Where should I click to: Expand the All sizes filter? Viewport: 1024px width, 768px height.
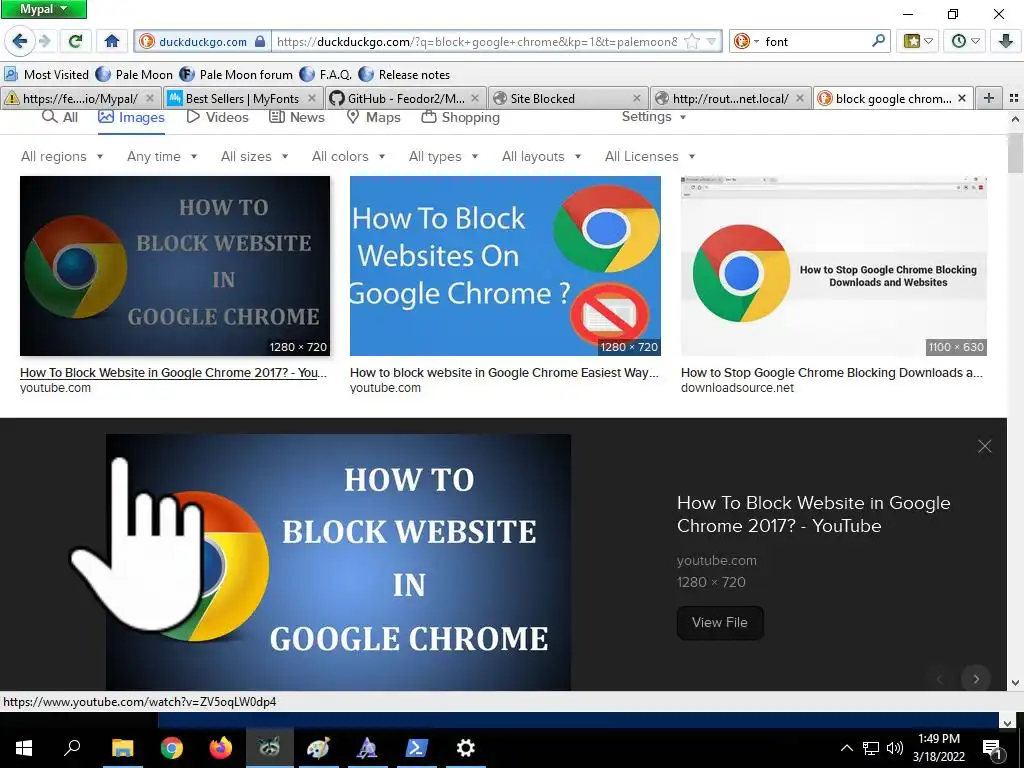pyautogui.click(x=255, y=157)
